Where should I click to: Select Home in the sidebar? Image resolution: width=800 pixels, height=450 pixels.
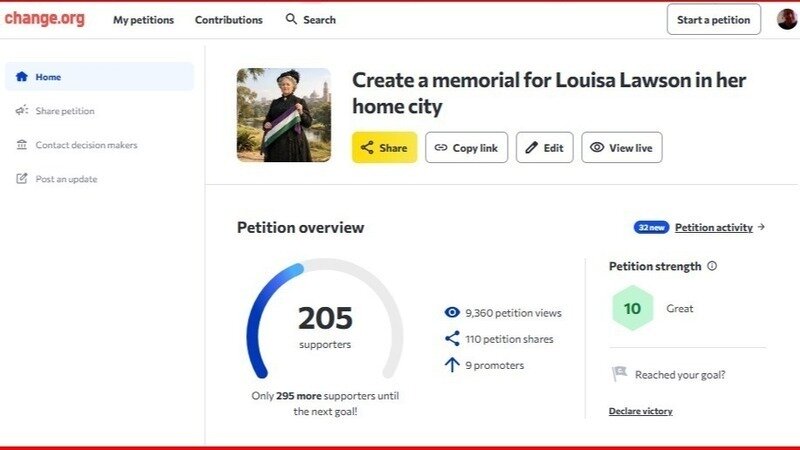coord(99,77)
